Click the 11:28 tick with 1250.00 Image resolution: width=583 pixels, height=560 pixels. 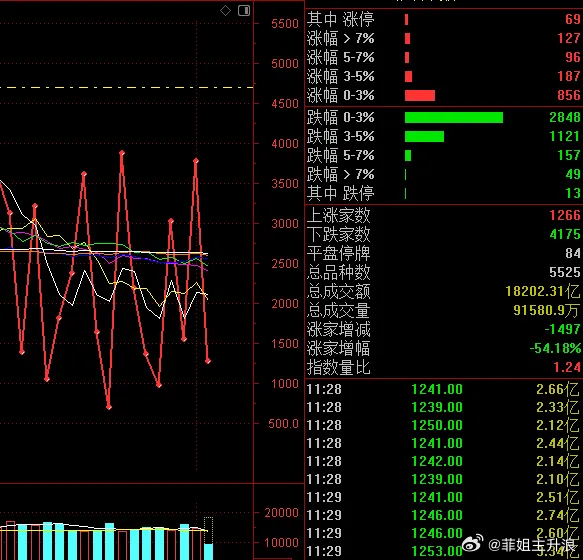pyautogui.click(x=444, y=425)
